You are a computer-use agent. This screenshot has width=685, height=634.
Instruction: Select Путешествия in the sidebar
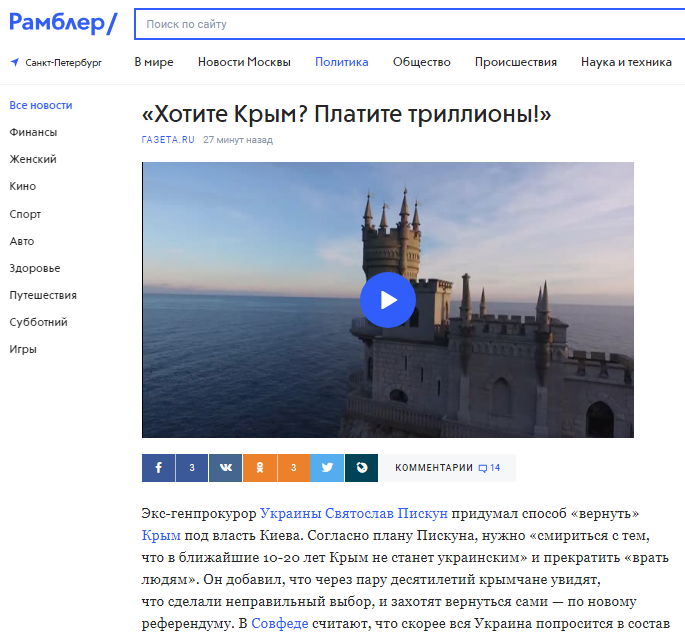coord(43,295)
